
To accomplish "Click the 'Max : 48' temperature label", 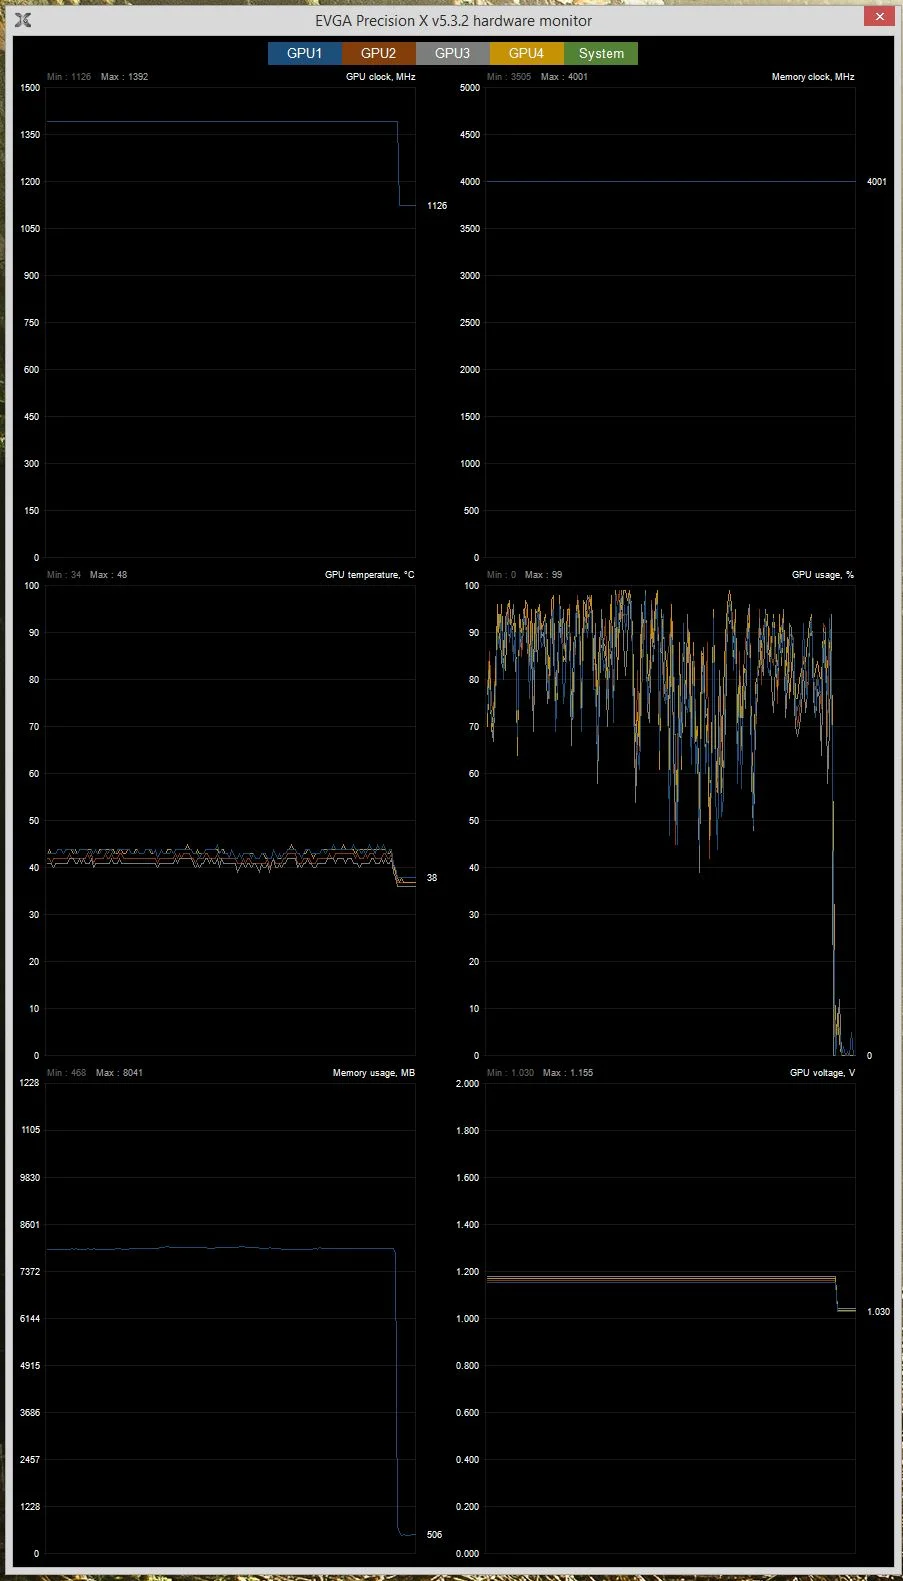I will (x=109, y=575).
